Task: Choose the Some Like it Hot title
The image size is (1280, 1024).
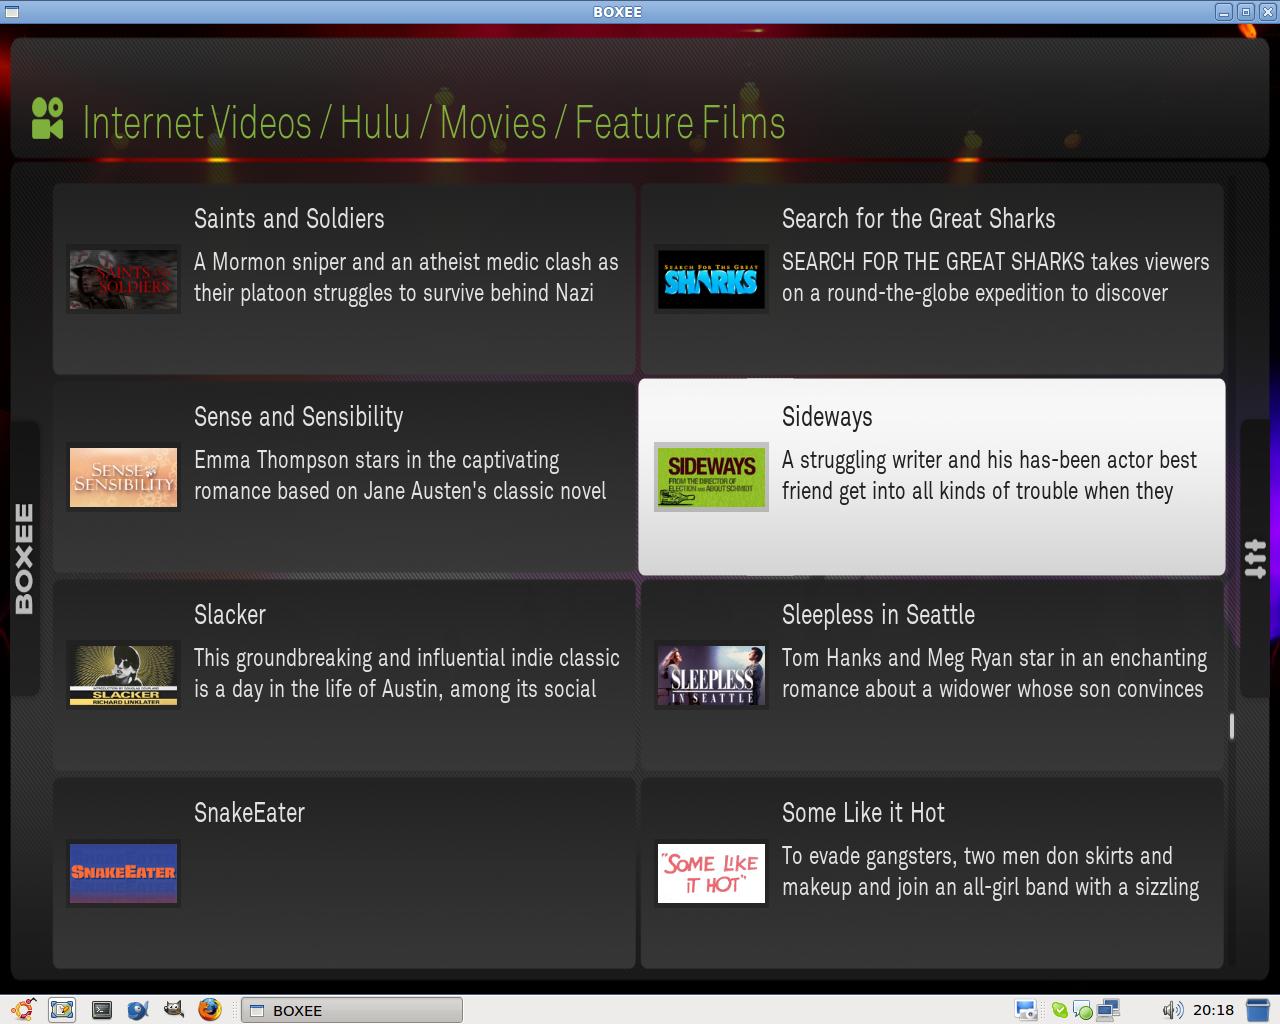Action: (x=863, y=813)
